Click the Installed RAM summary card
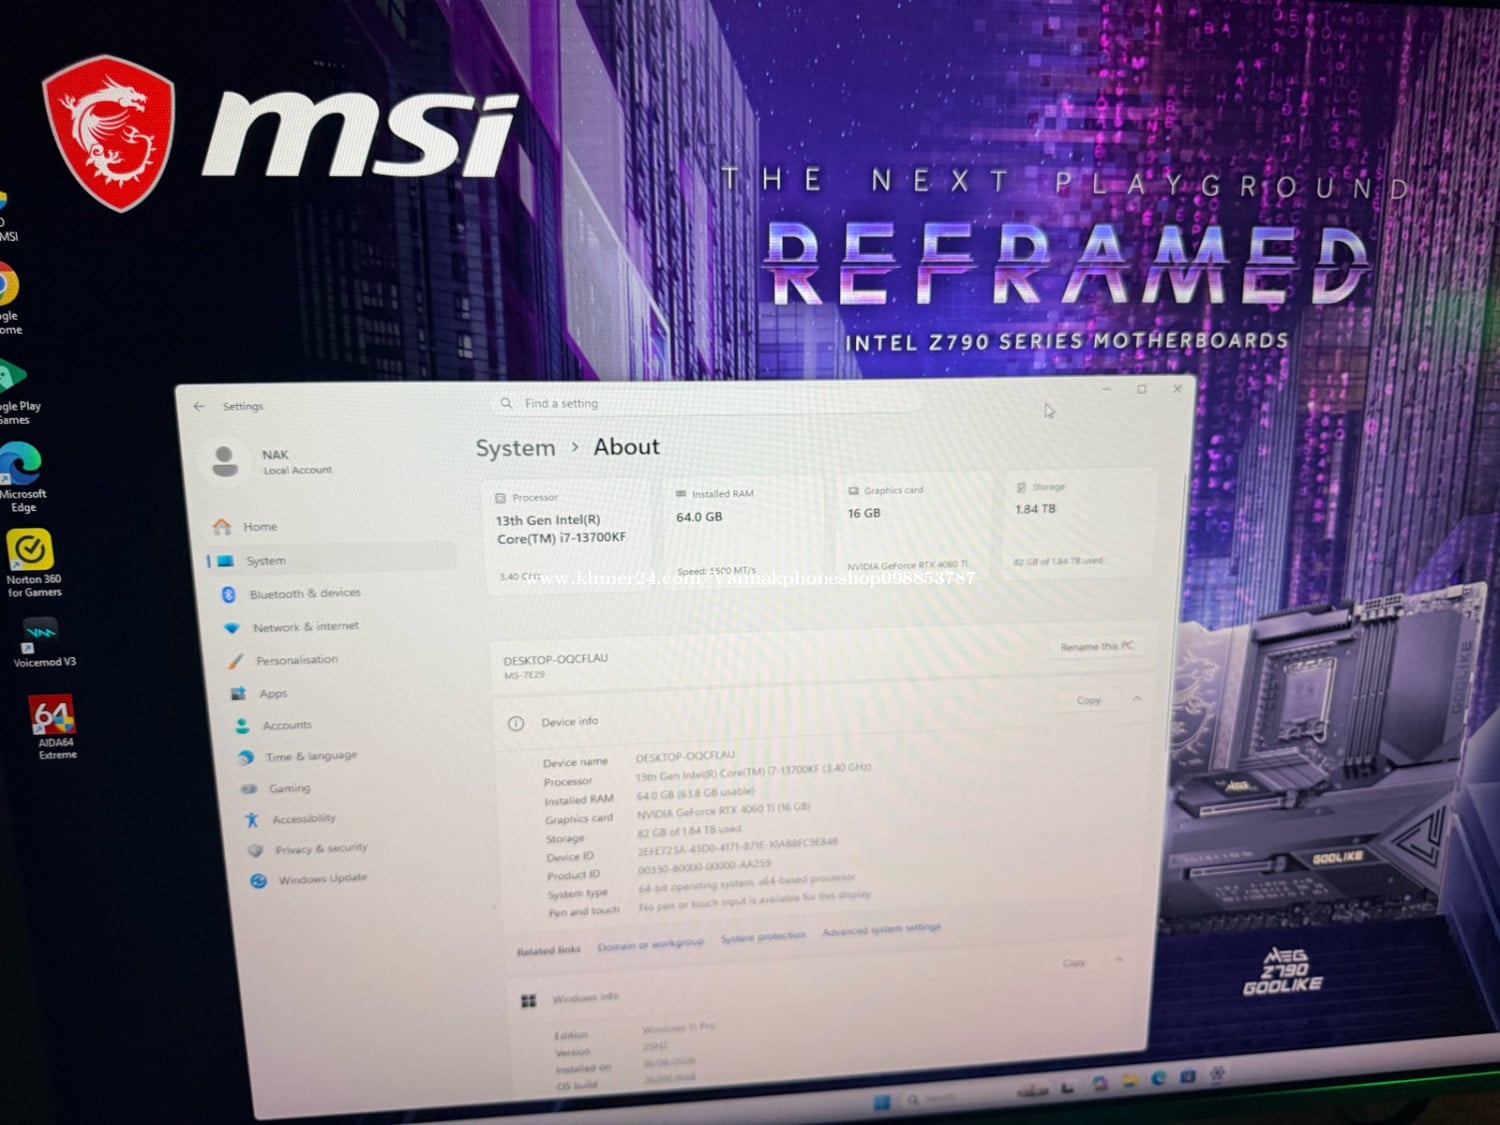Image resolution: width=1500 pixels, height=1125 pixels. click(745, 532)
